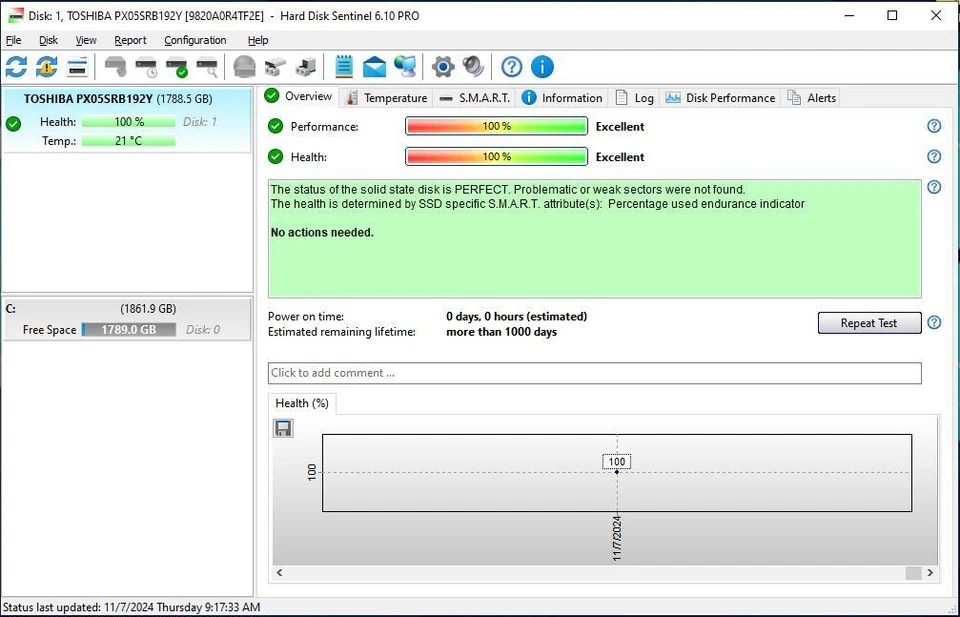This screenshot has width=960, height=617.
Task: Click the comment input field
Action: click(x=594, y=373)
